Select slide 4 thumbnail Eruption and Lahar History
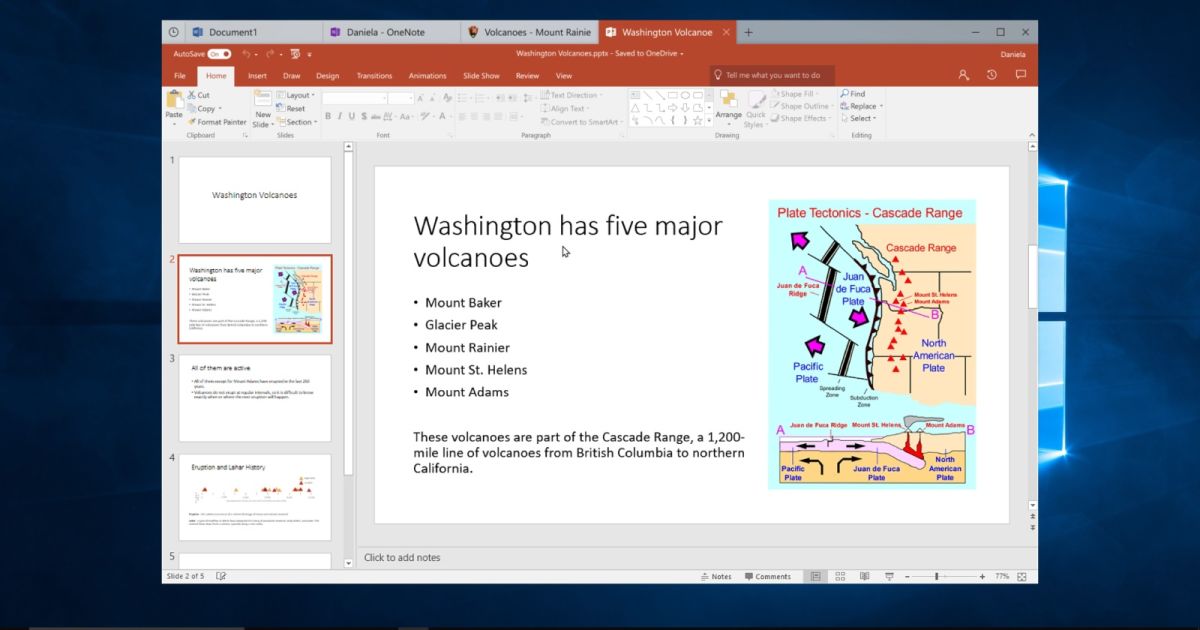The height and width of the screenshot is (630, 1200). click(x=255, y=498)
